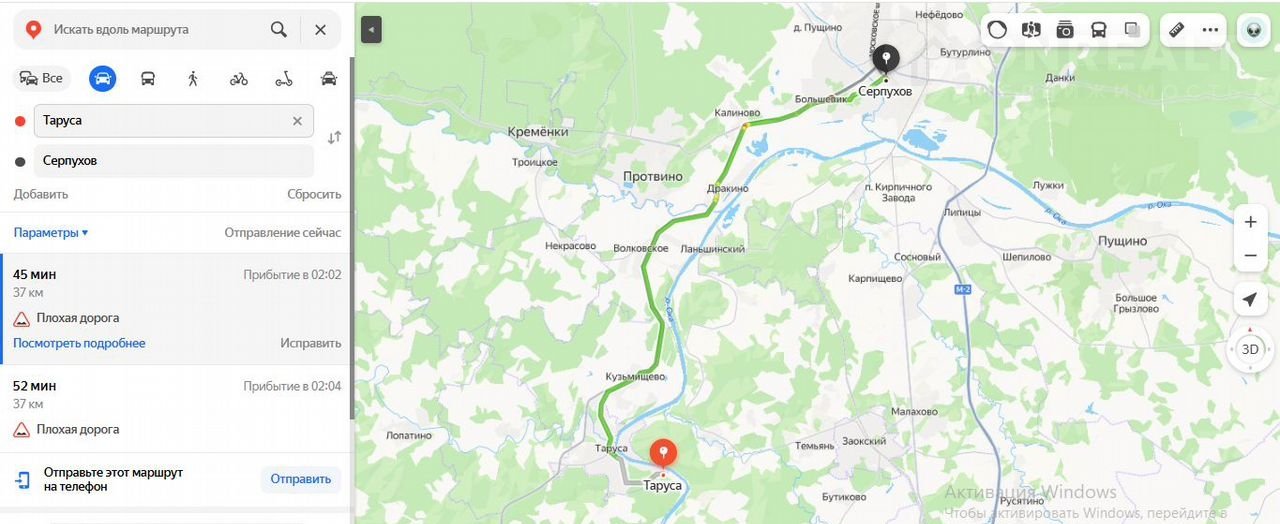Swap the Таруса and Серпухов route points
Viewport: 1280px width, 524px height.
pyautogui.click(x=334, y=138)
